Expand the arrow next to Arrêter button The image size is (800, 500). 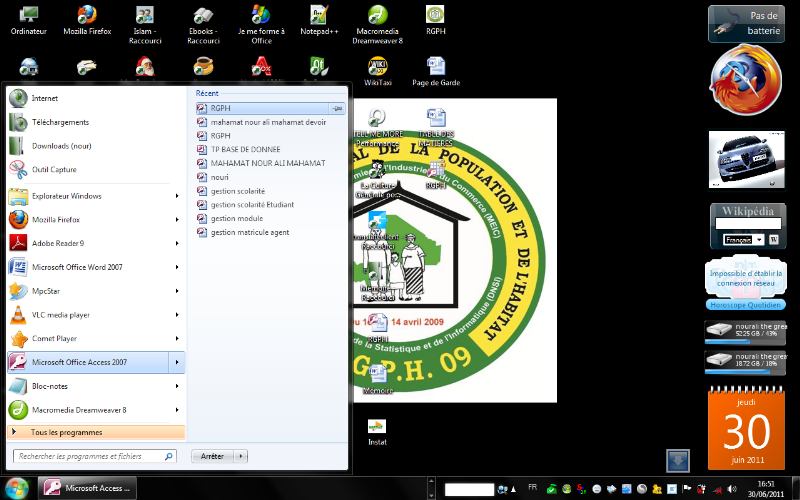coord(241,456)
